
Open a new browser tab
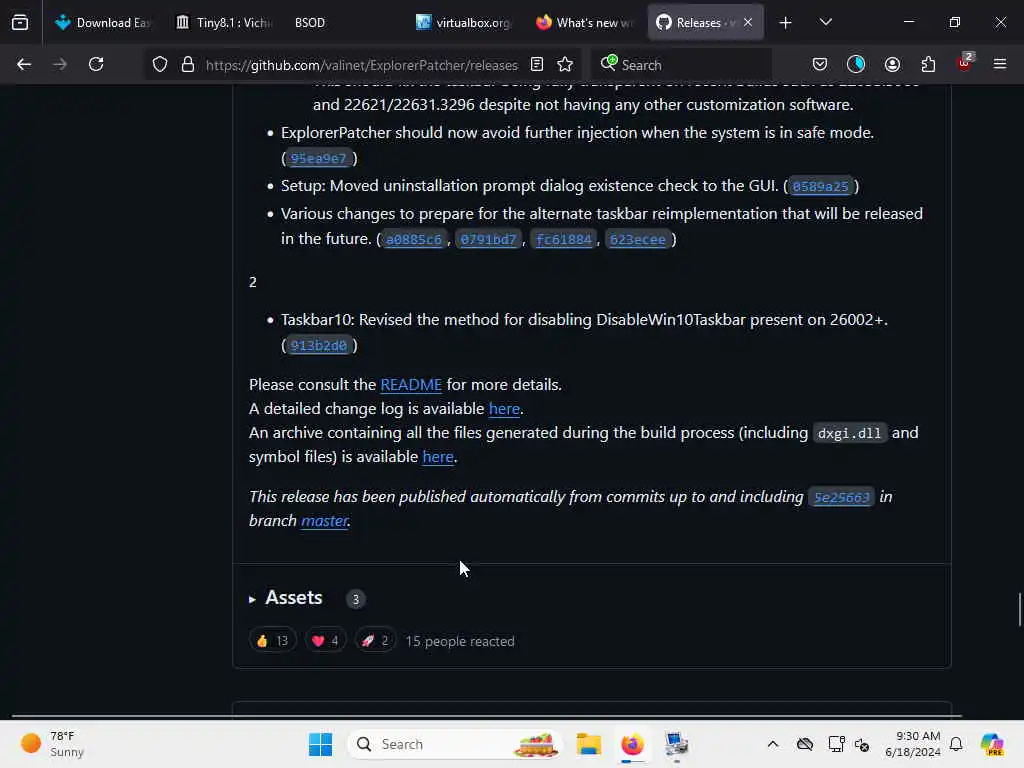785,22
